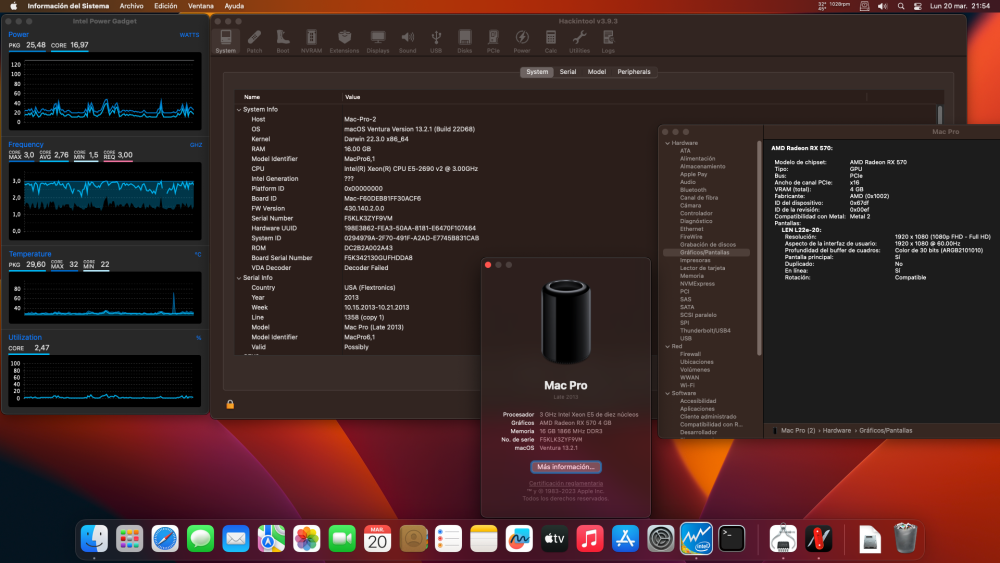Select the System toolbar icon in Hackintool
1000x563 pixels.
pos(225,41)
